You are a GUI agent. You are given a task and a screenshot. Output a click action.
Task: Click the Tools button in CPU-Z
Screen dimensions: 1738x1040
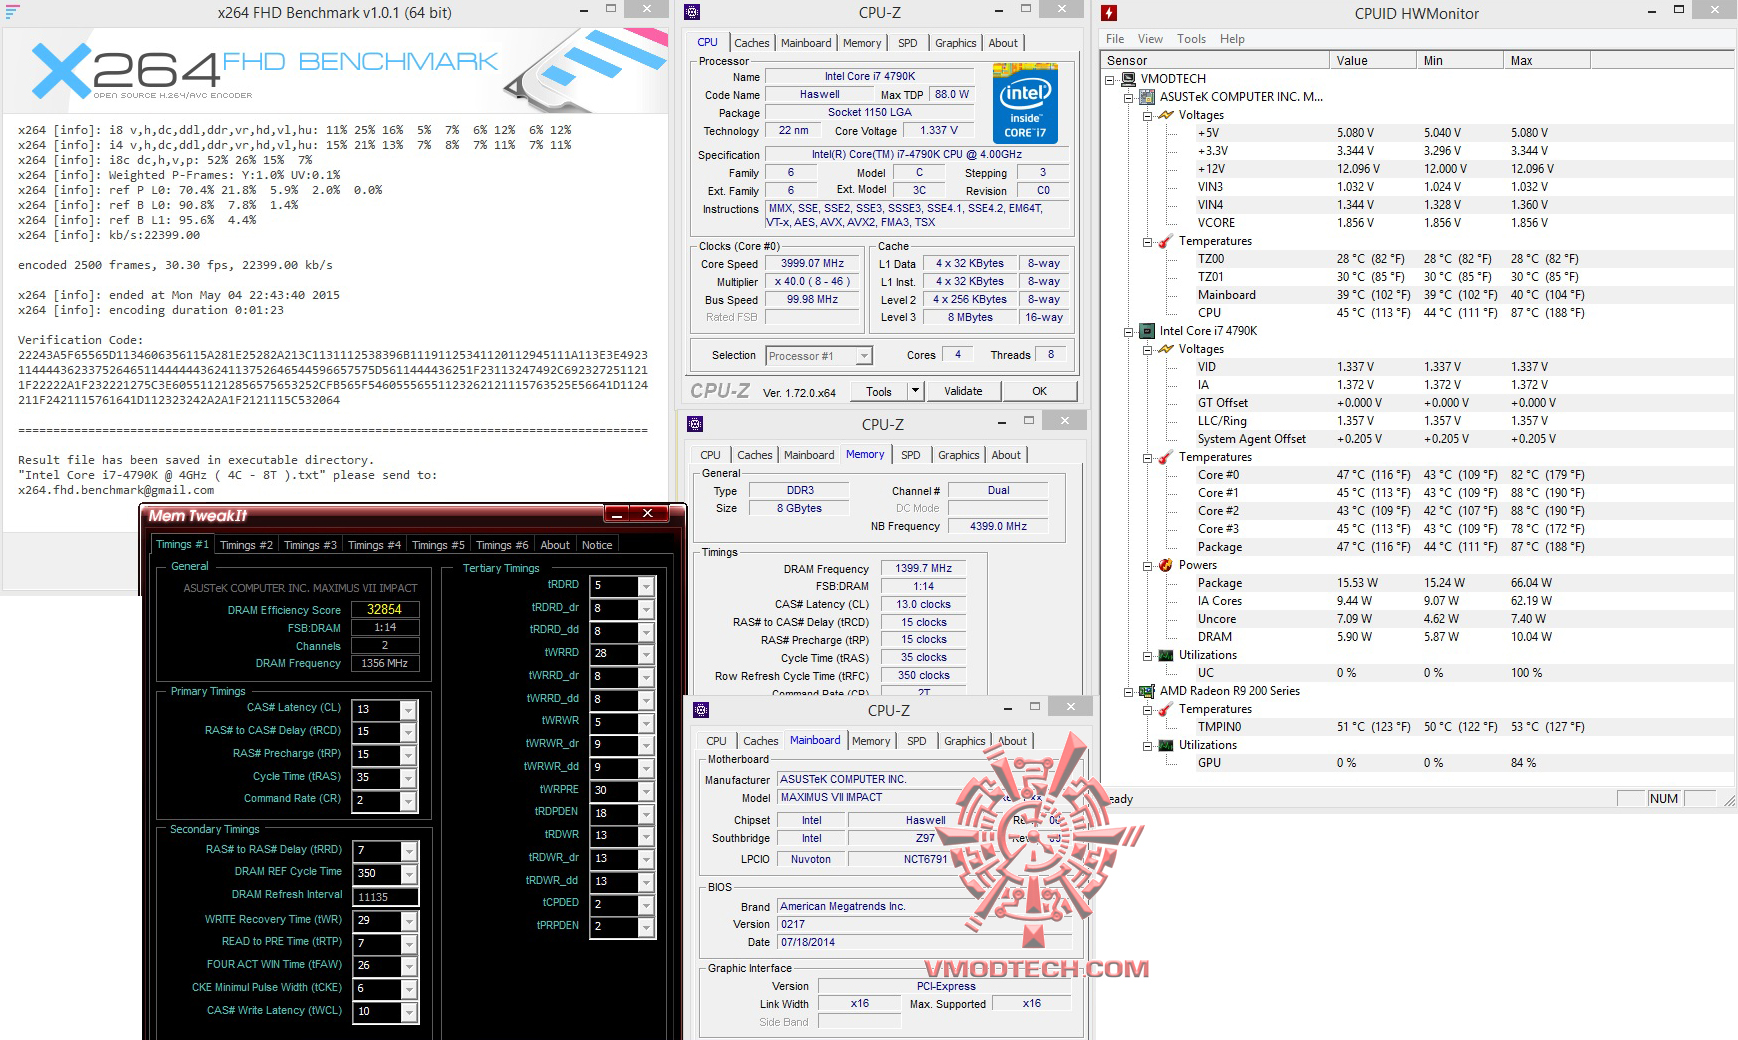pyautogui.click(x=879, y=391)
